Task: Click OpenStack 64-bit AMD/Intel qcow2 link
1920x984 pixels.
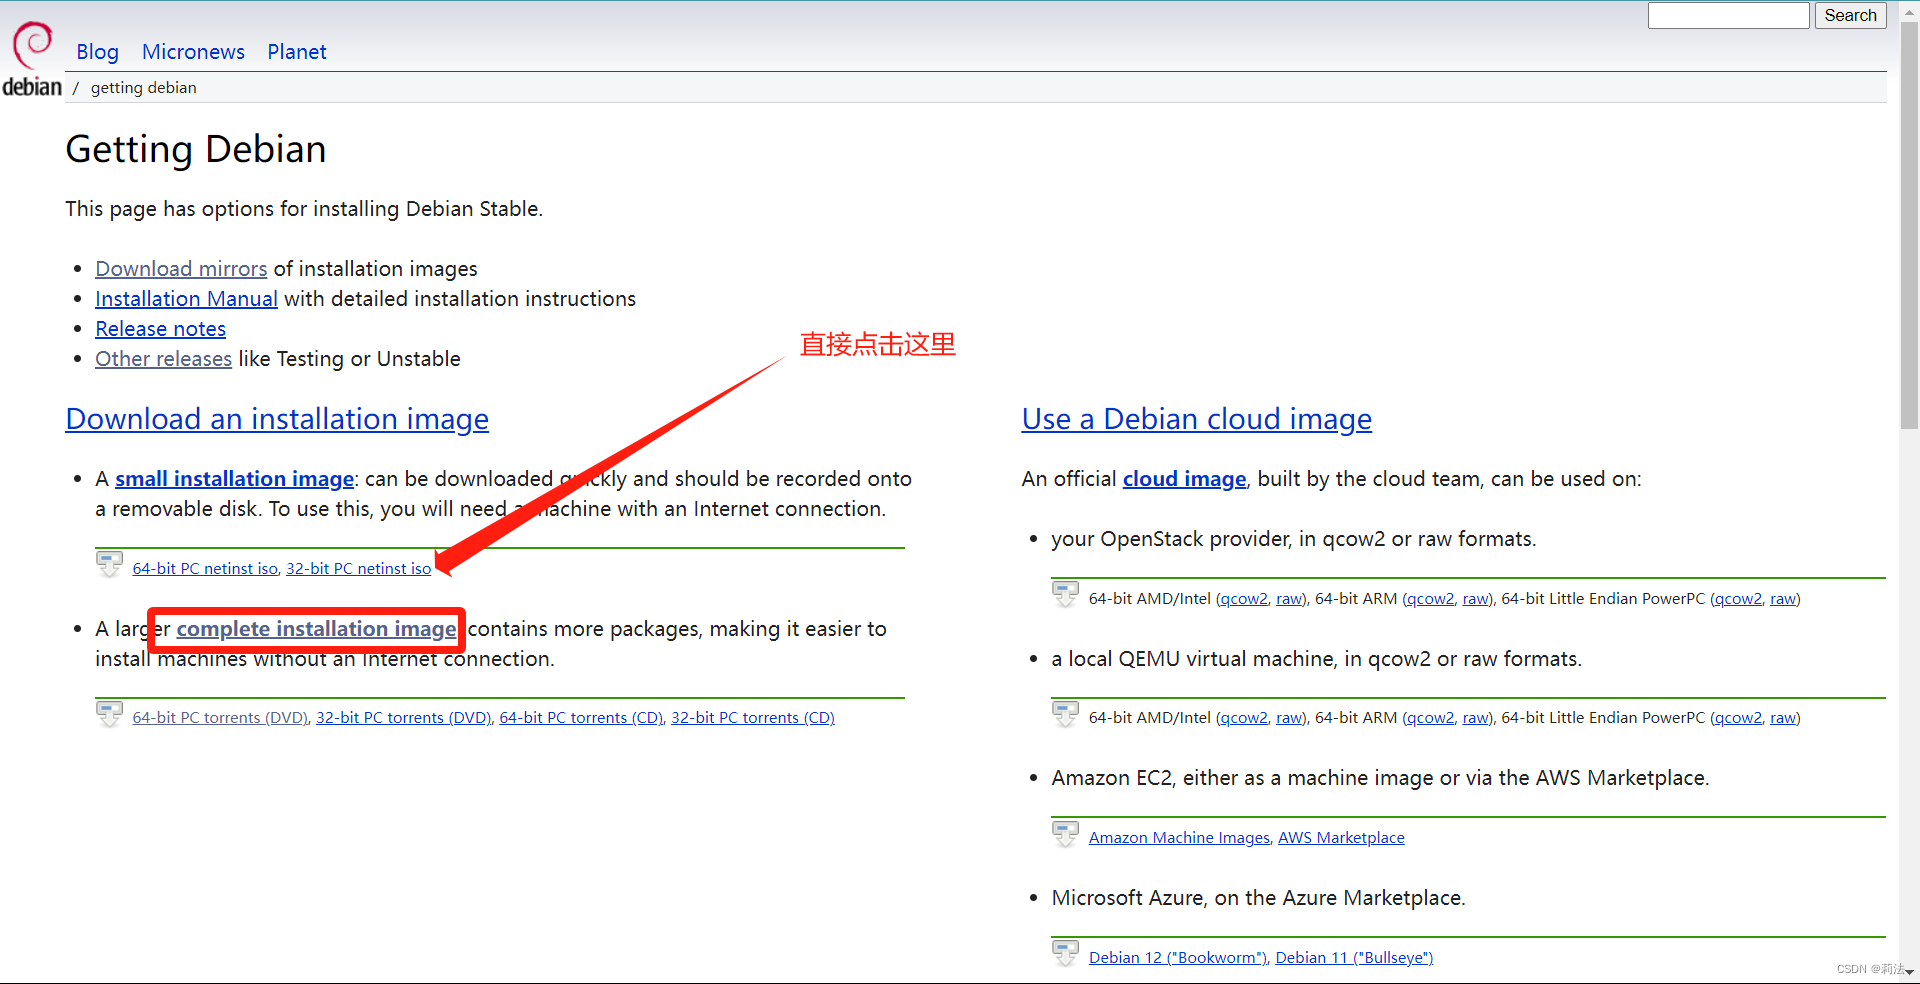Action: coord(1244,599)
